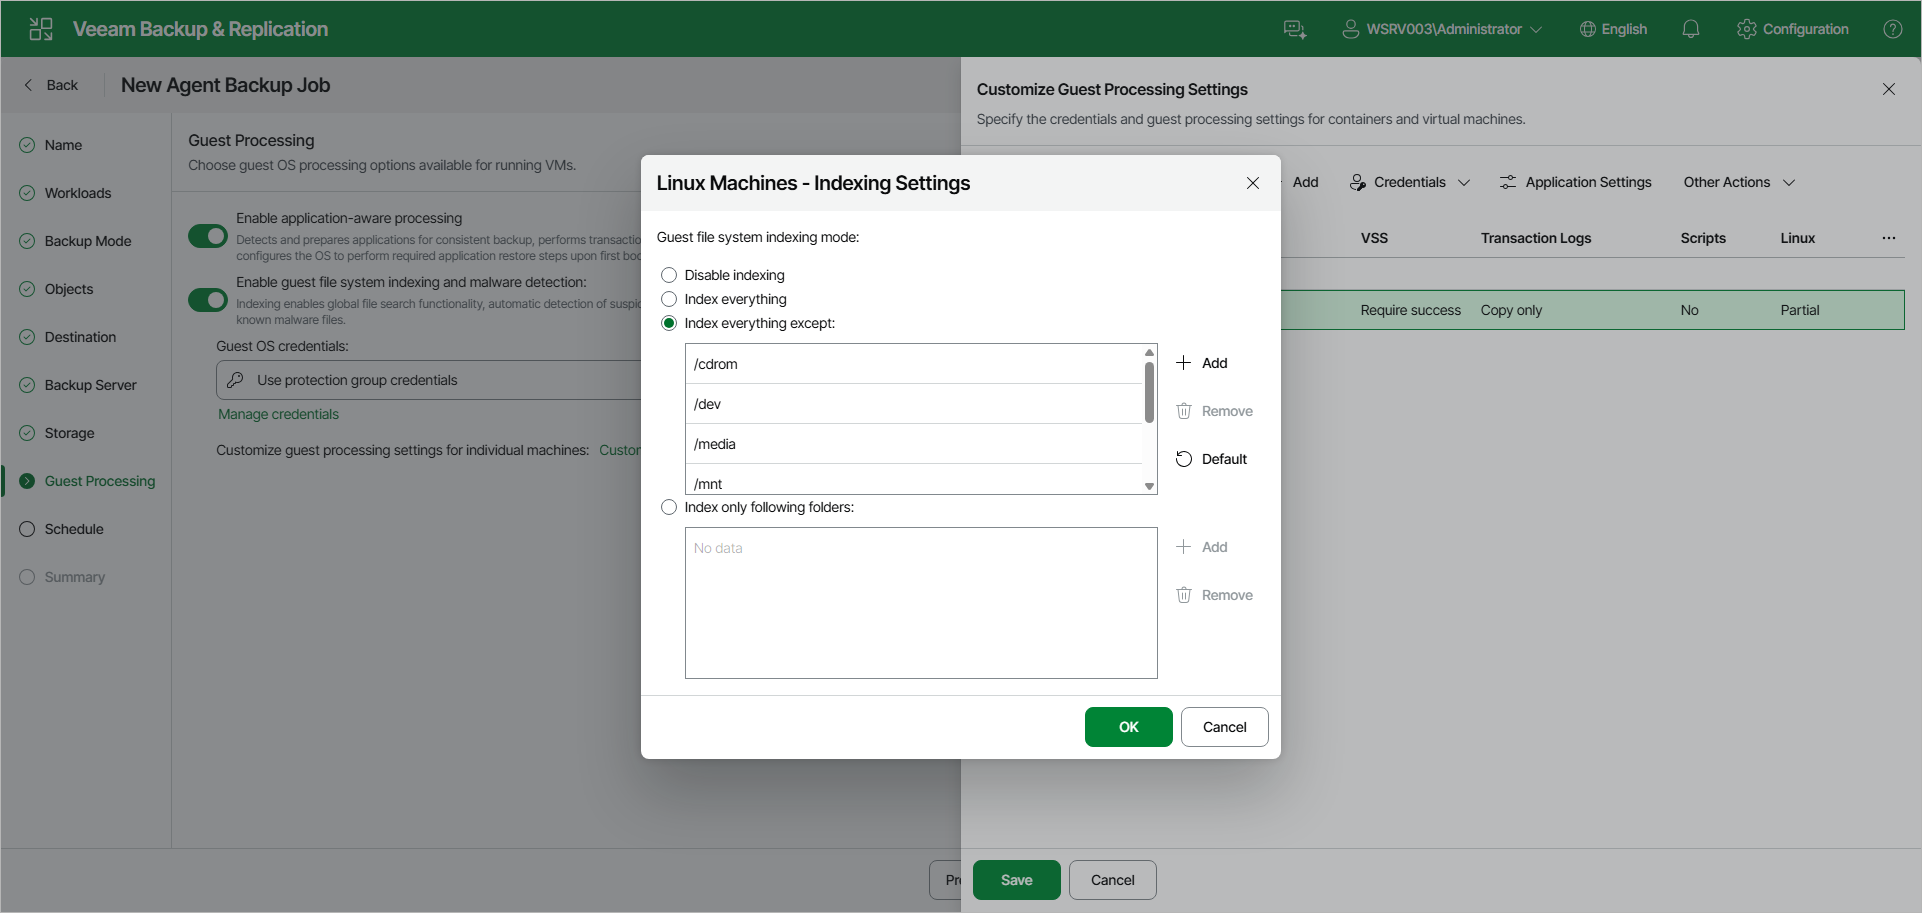This screenshot has width=1922, height=913.
Task: Open the activity log icon in header
Action: (1295, 29)
